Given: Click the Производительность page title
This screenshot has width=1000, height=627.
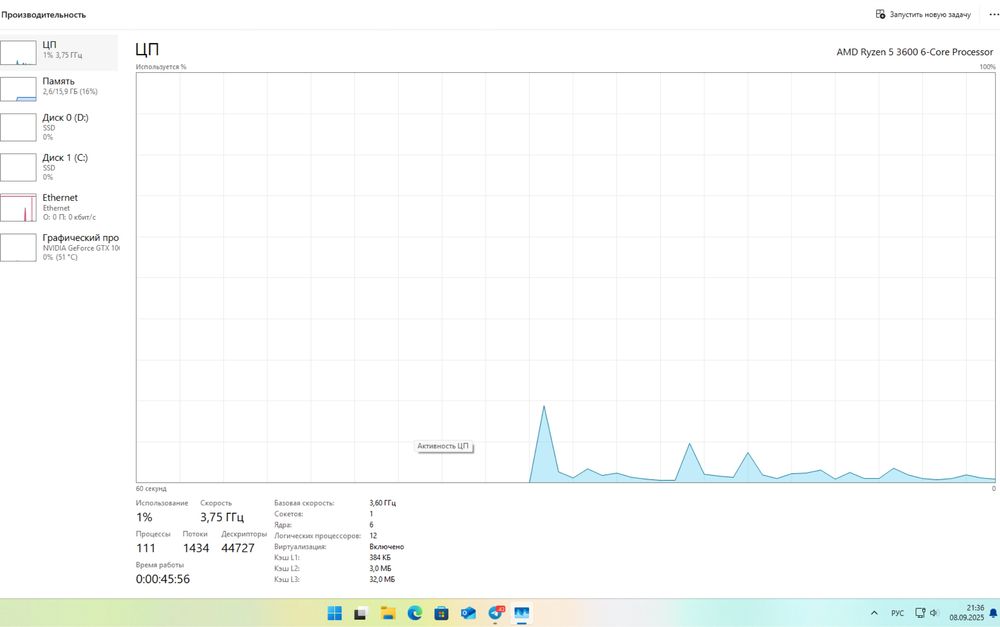Looking at the screenshot, I should 43,14.
